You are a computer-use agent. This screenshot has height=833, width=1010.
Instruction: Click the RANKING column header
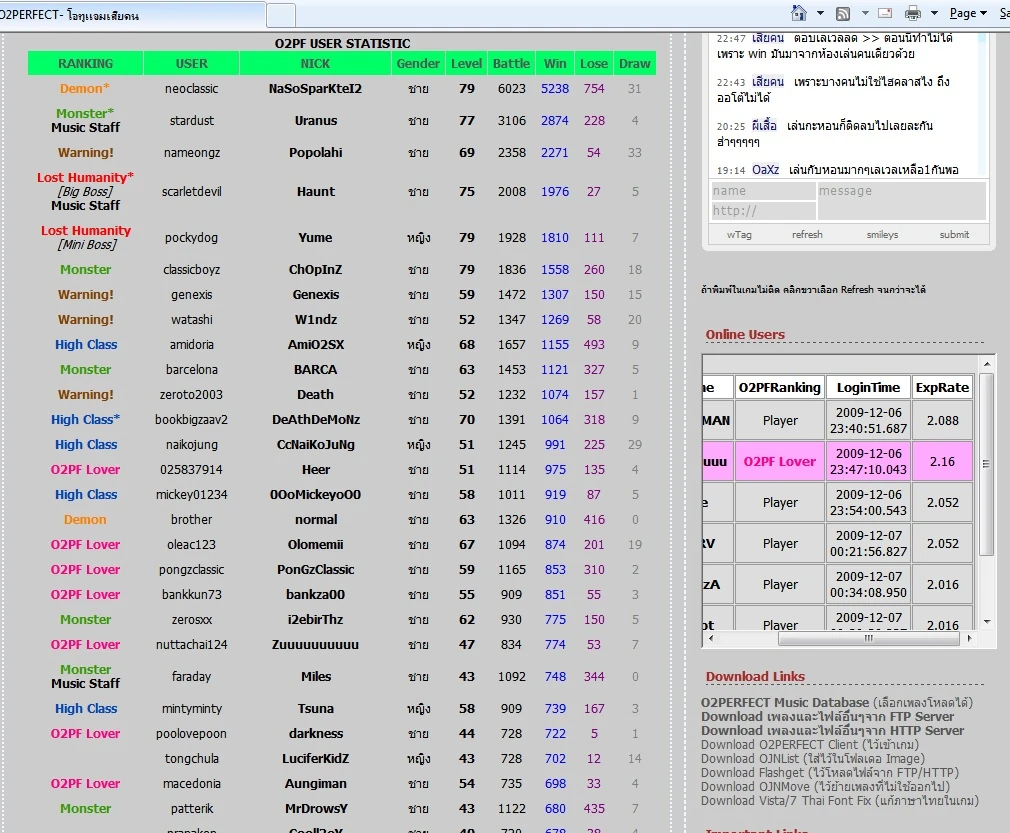pos(85,63)
